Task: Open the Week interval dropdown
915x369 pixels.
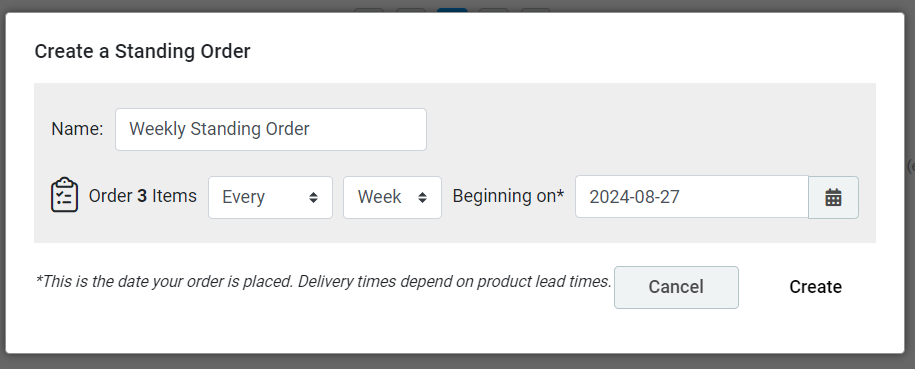Action: 392,197
